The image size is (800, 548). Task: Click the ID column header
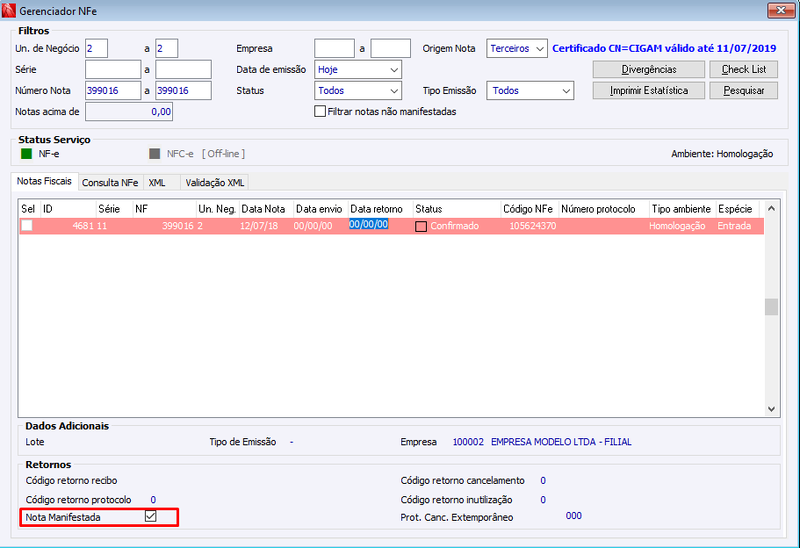tap(68, 209)
